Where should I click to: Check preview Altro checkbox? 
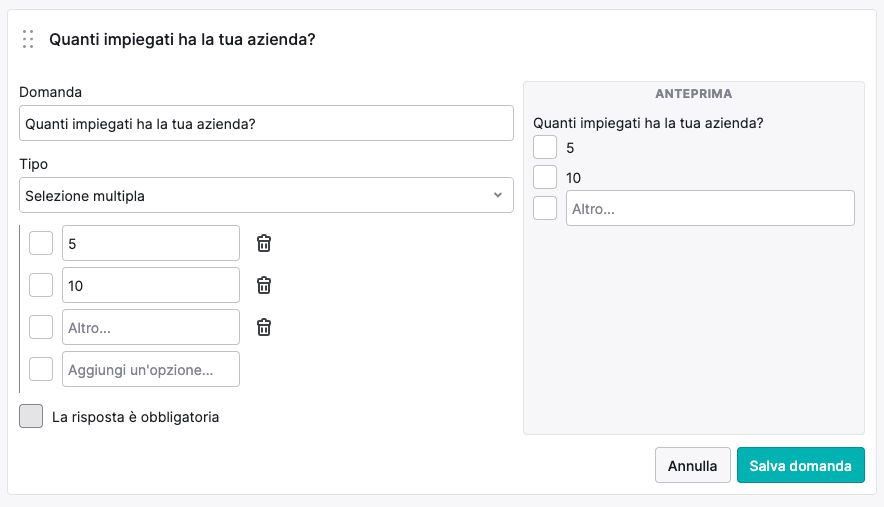545,208
